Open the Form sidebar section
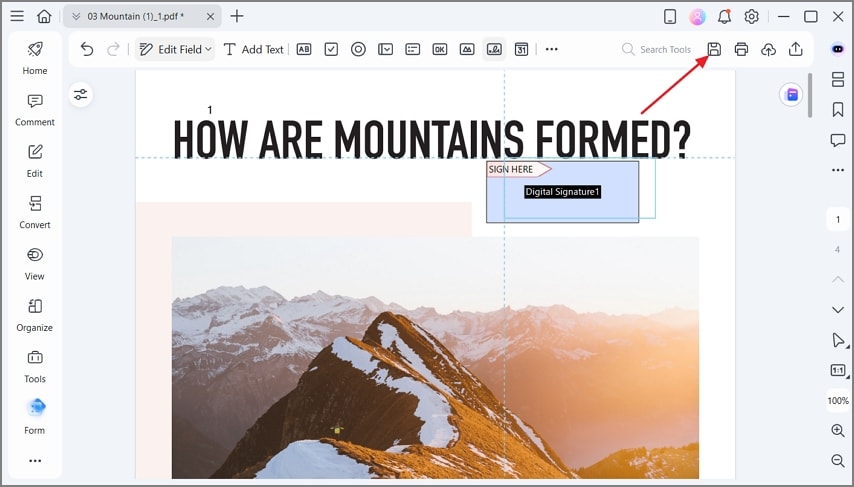The width and height of the screenshot is (854, 487). click(x=35, y=417)
